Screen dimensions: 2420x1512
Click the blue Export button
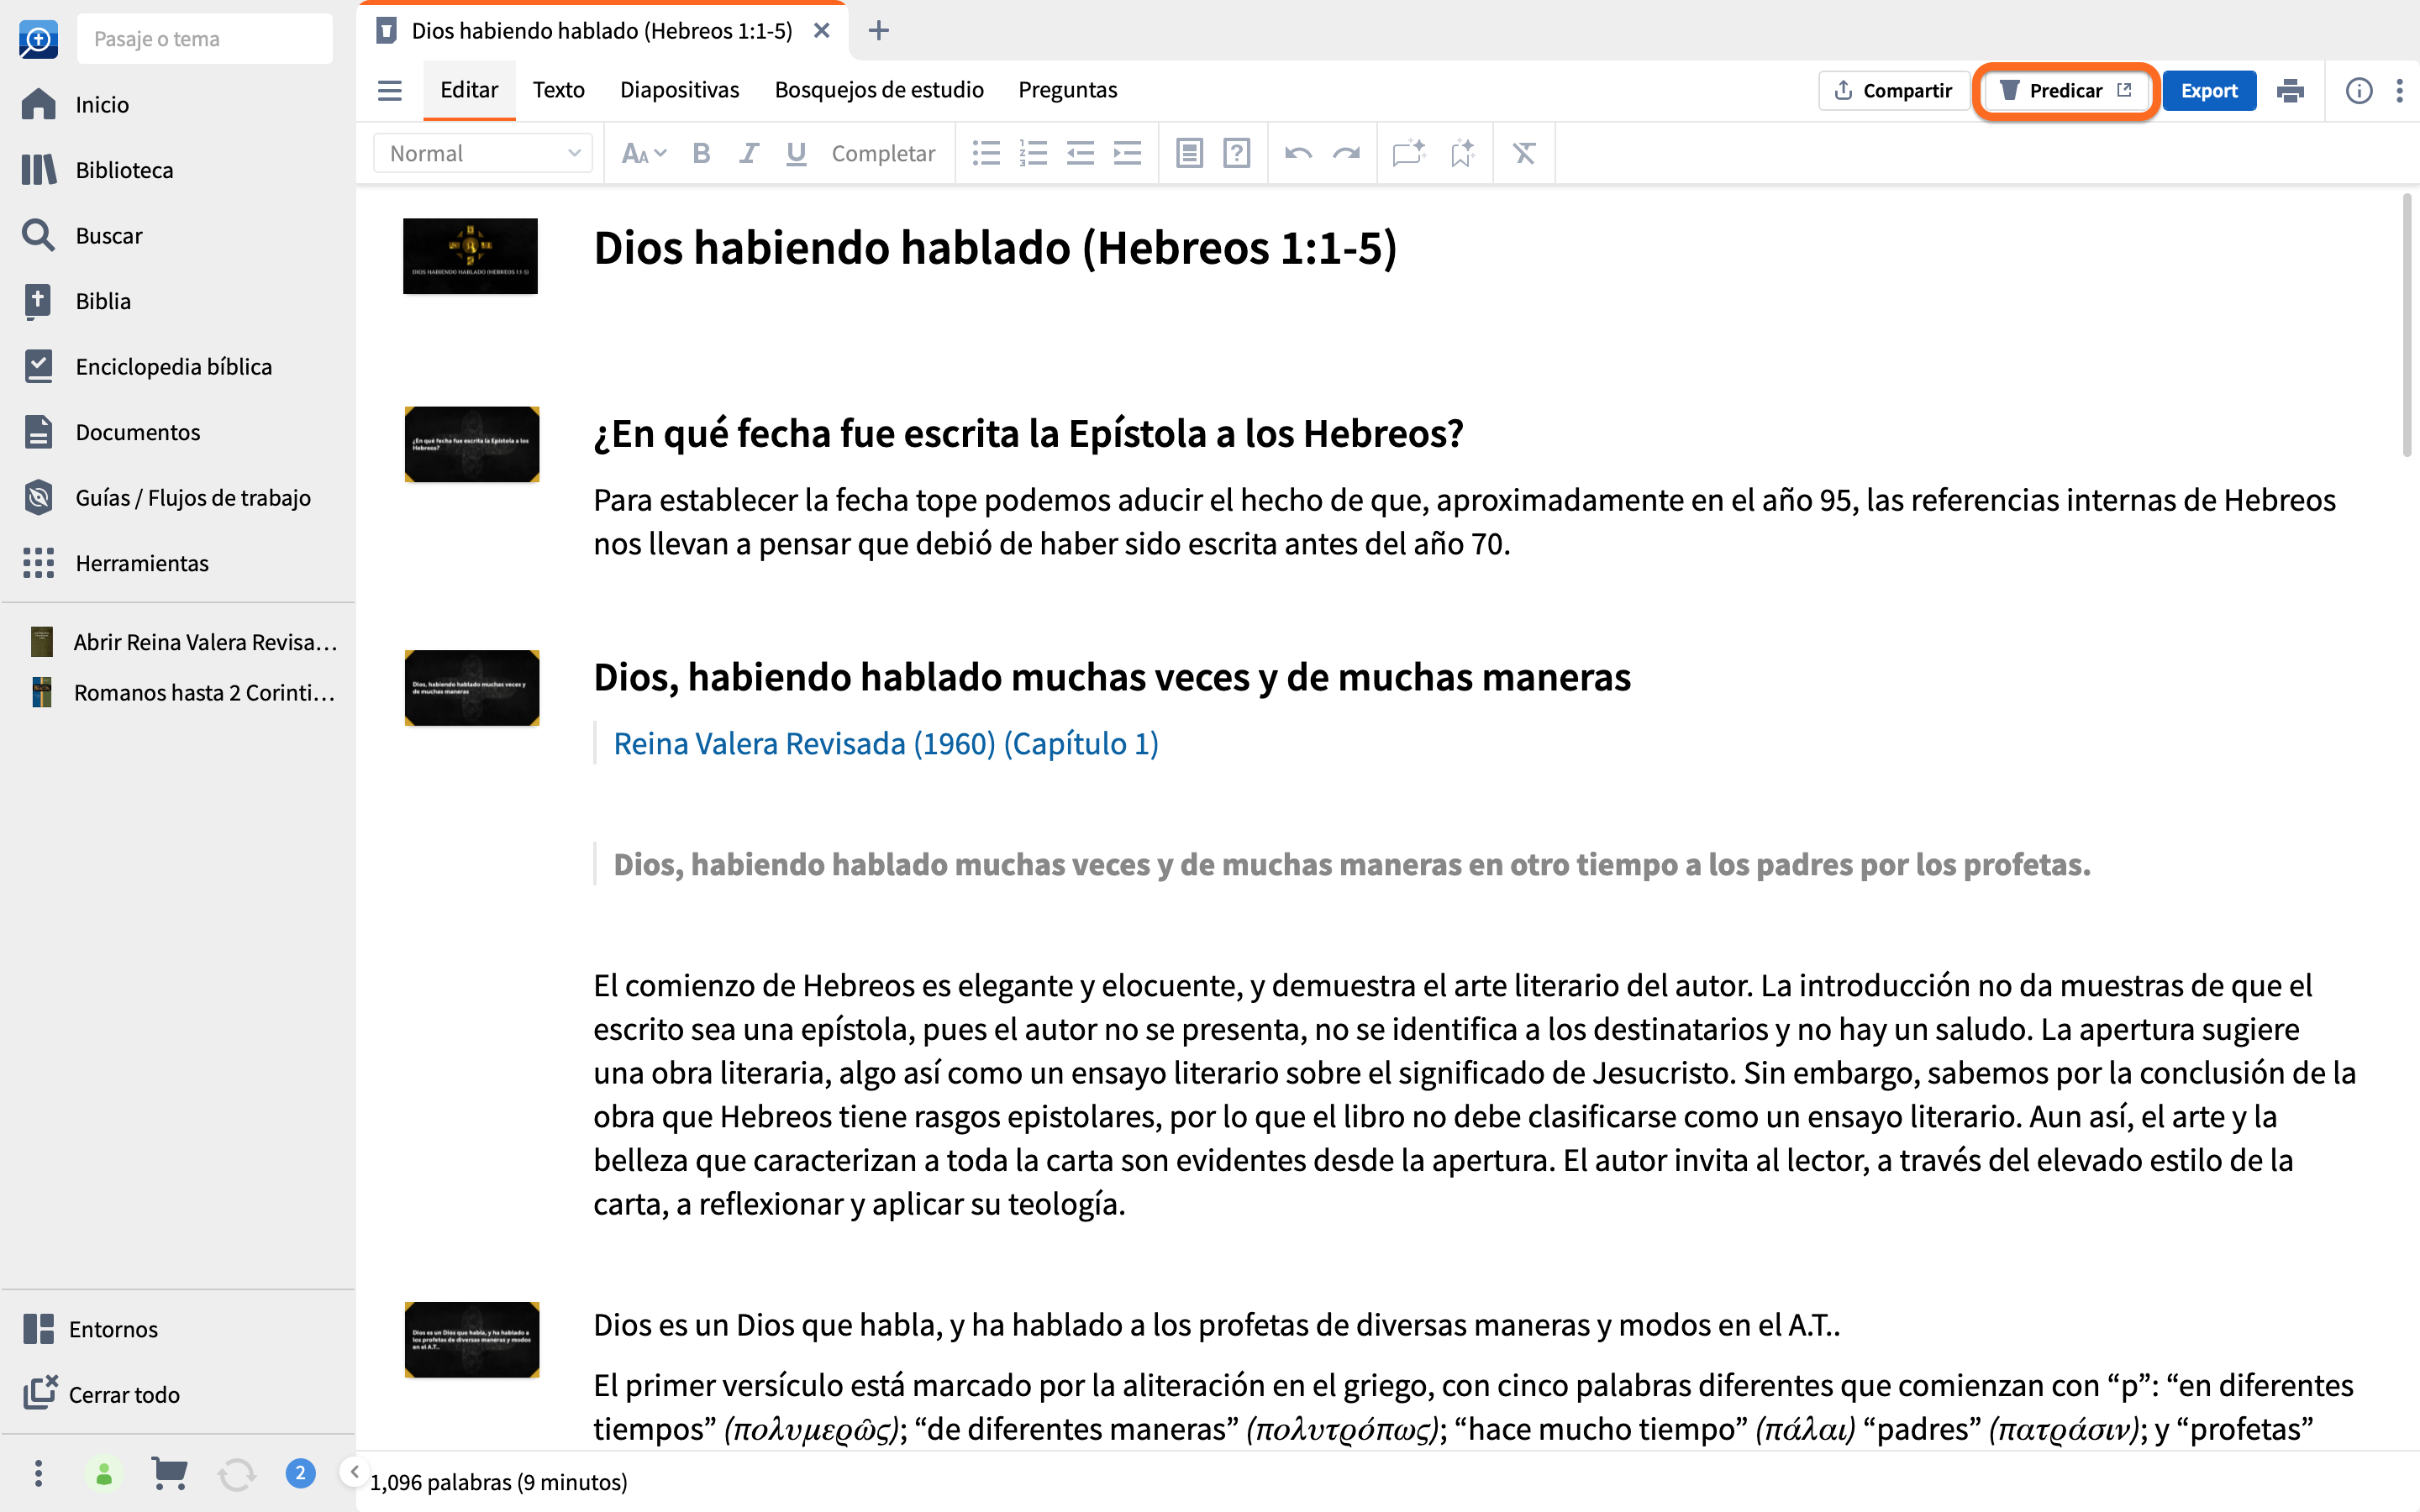[2209, 91]
